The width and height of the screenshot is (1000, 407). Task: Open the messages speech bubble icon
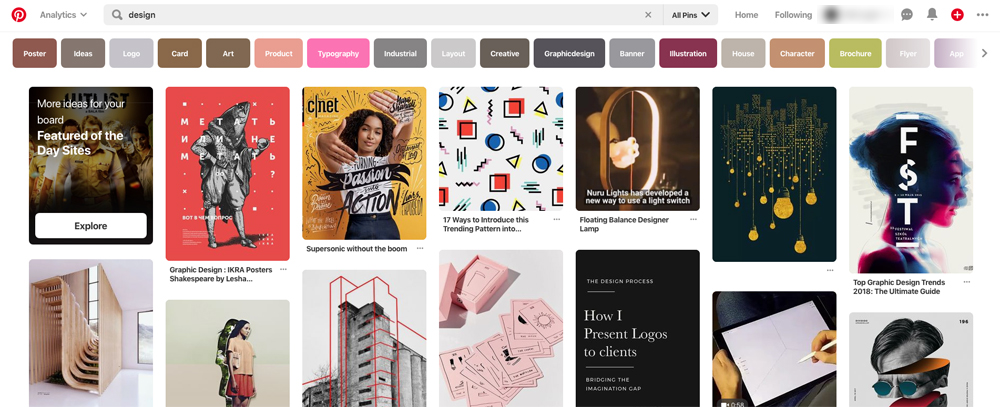click(906, 15)
